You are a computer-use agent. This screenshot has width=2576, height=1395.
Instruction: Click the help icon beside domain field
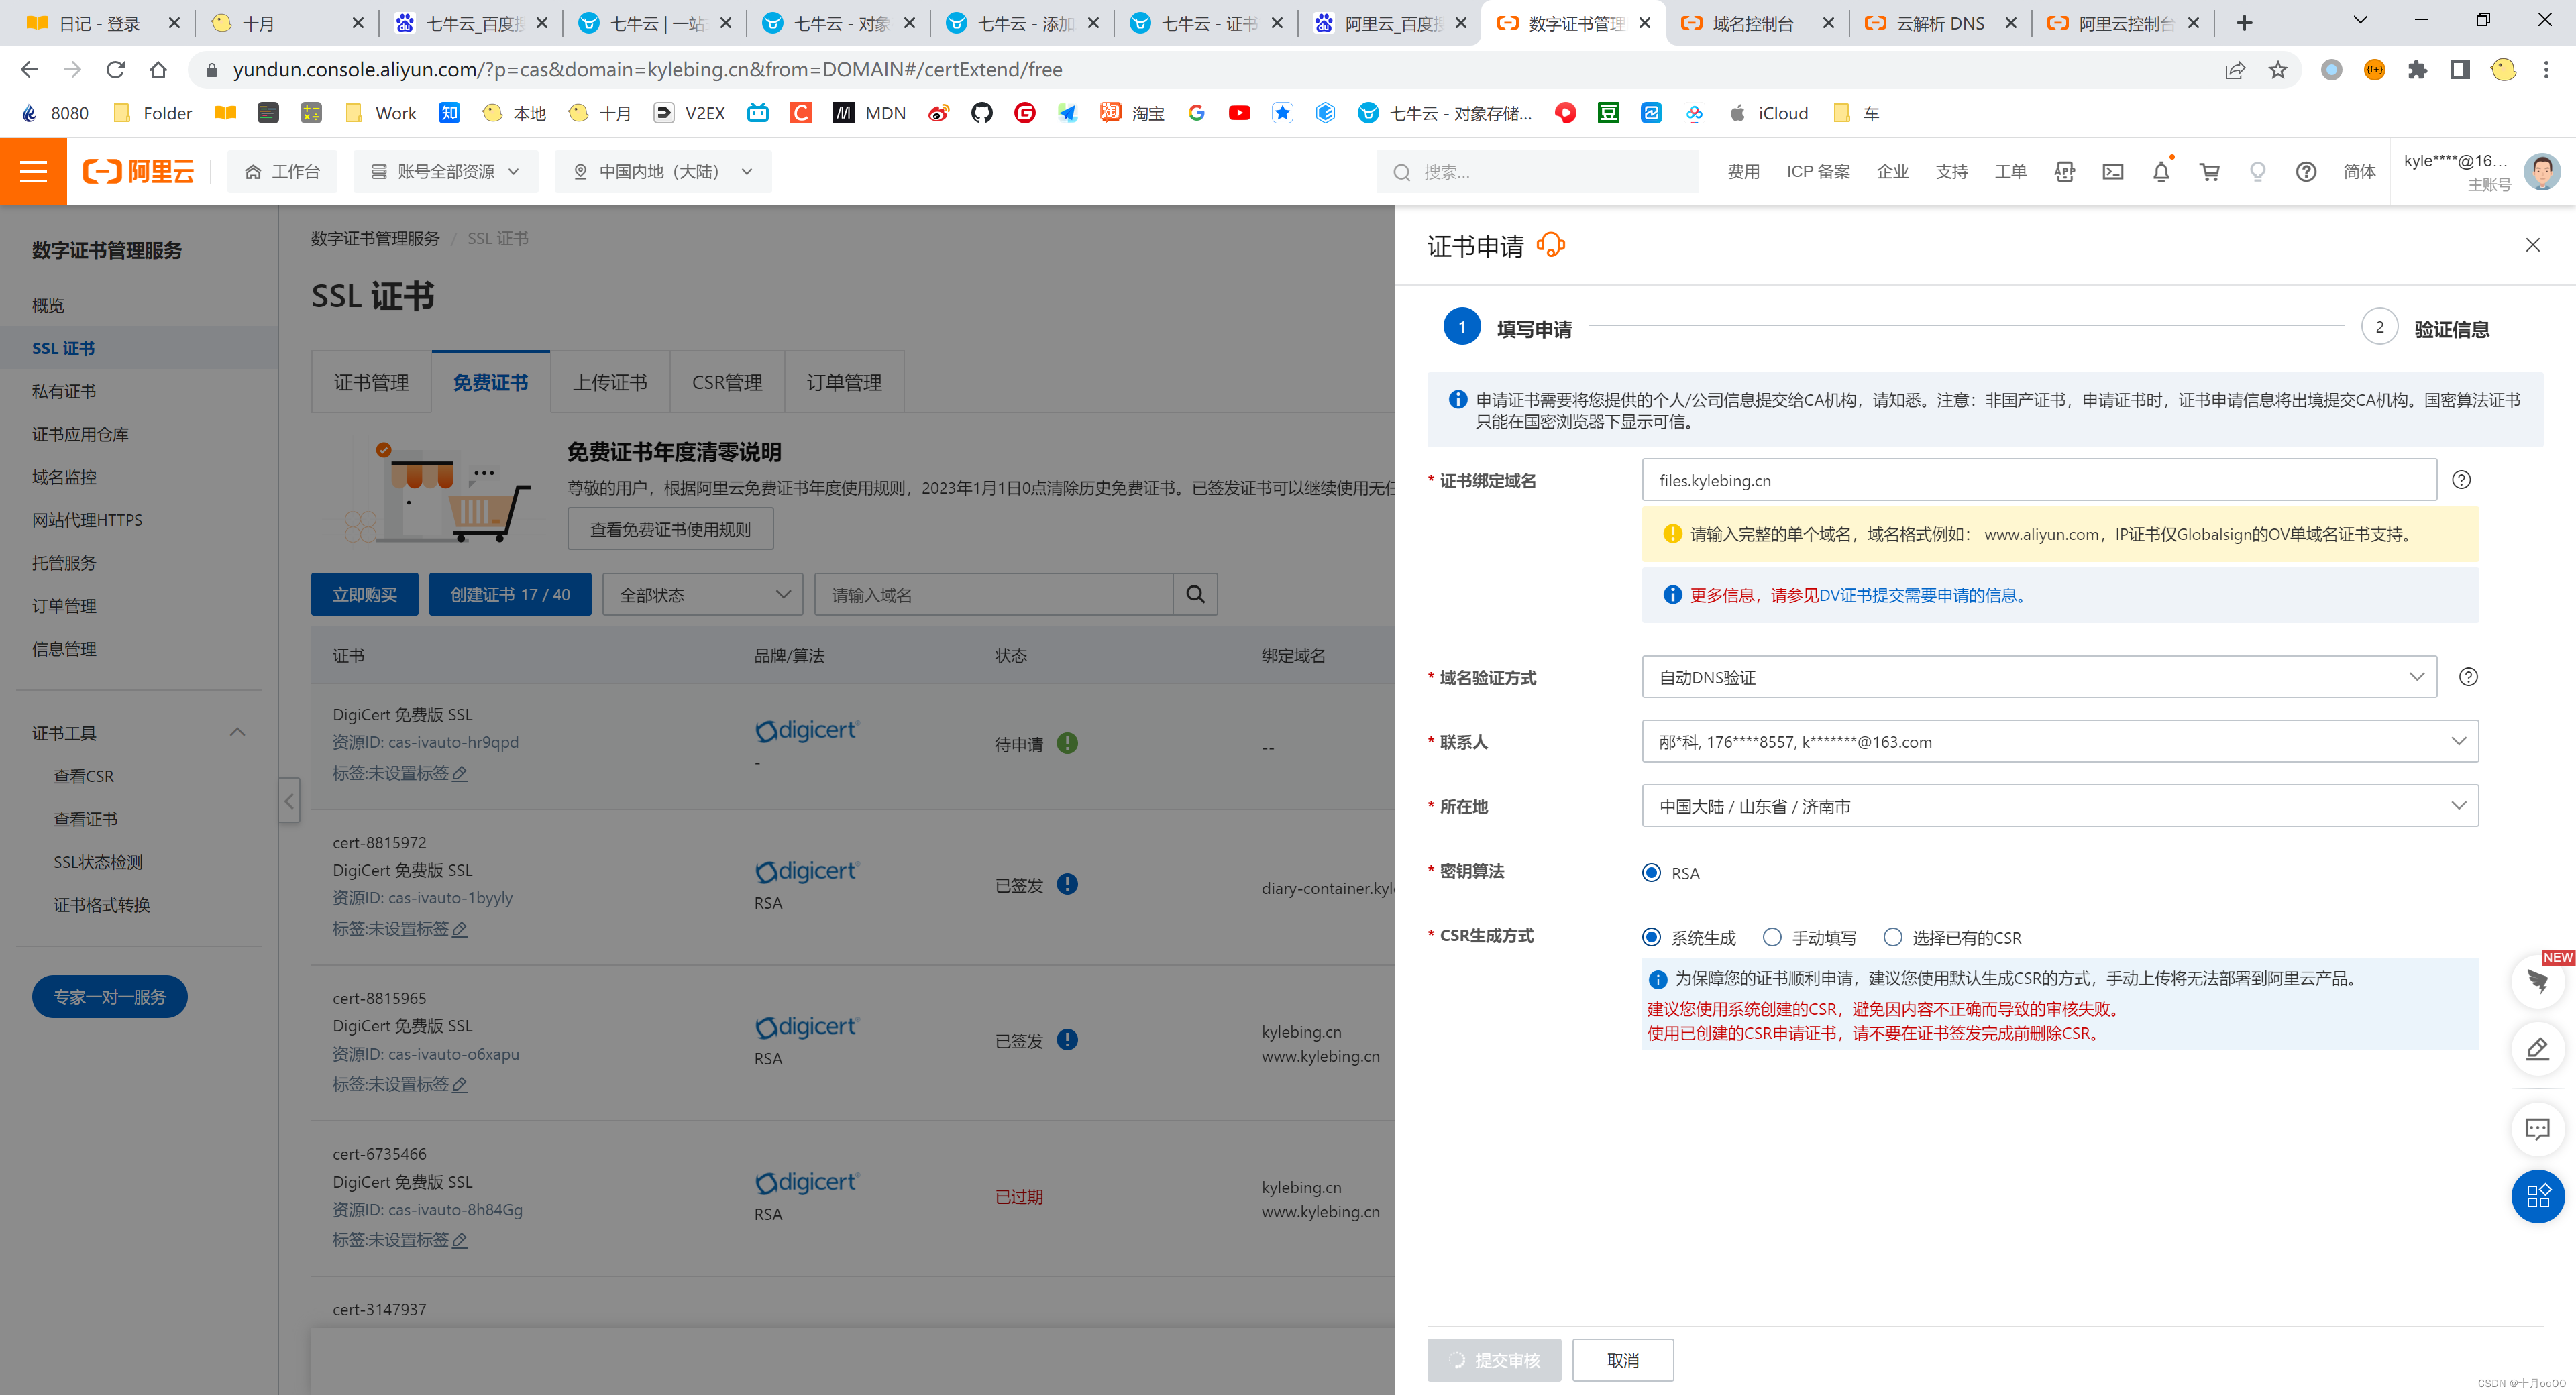coord(2461,480)
